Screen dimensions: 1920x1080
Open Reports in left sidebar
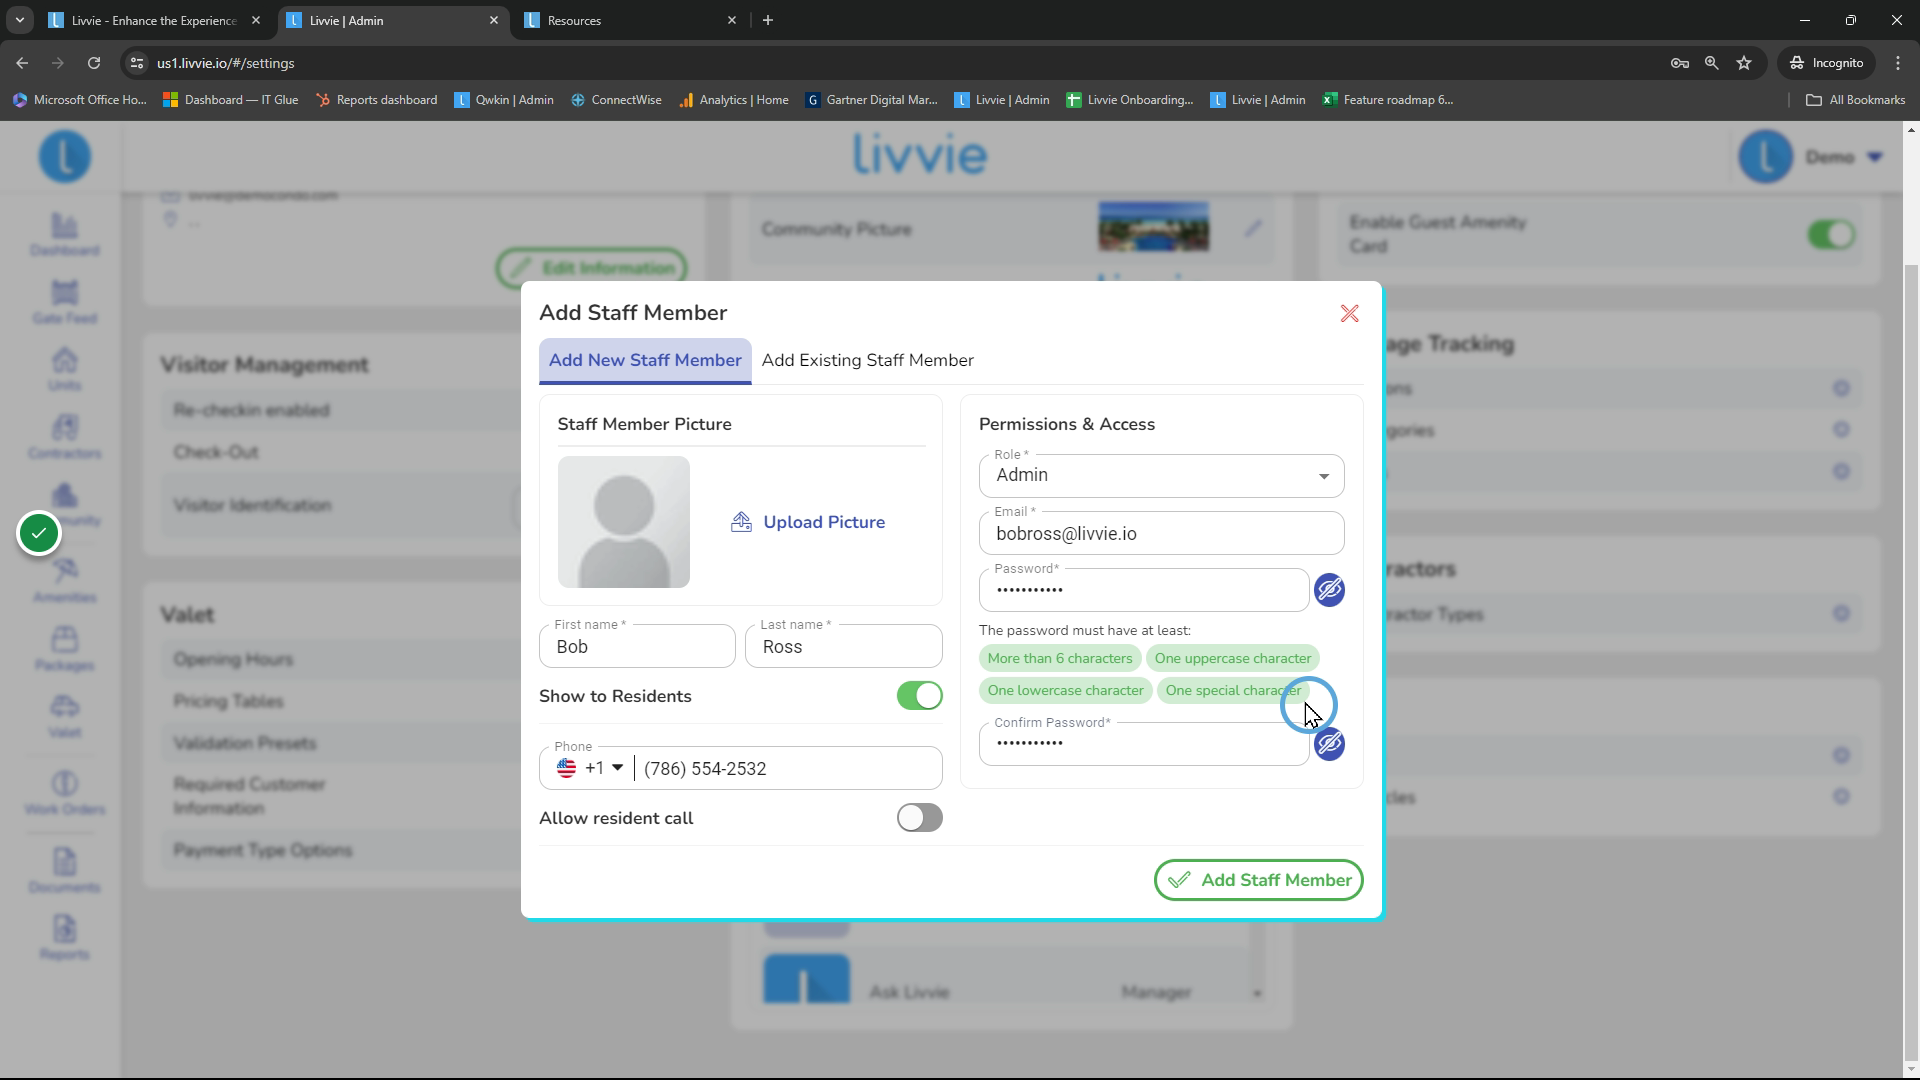point(64,938)
